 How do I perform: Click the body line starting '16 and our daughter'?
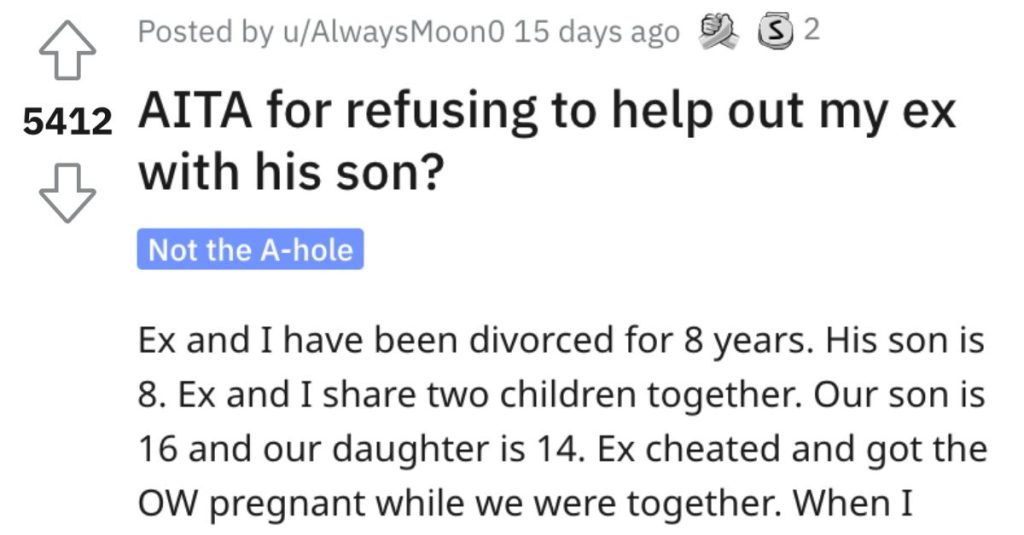pyautogui.click(x=562, y=449)
